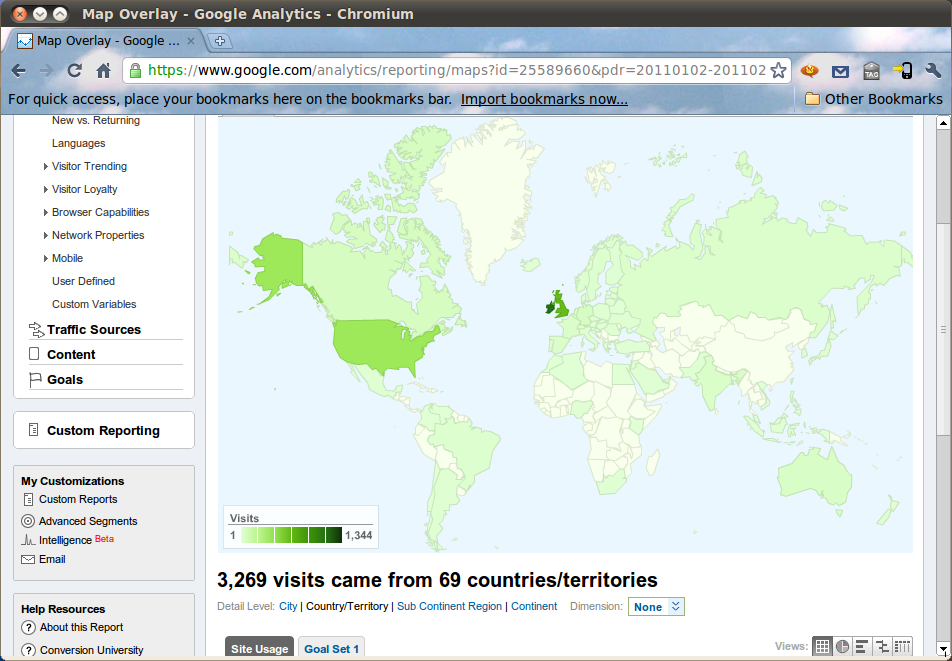Expand the Browser Capabilities submenu

pos(46,212)
